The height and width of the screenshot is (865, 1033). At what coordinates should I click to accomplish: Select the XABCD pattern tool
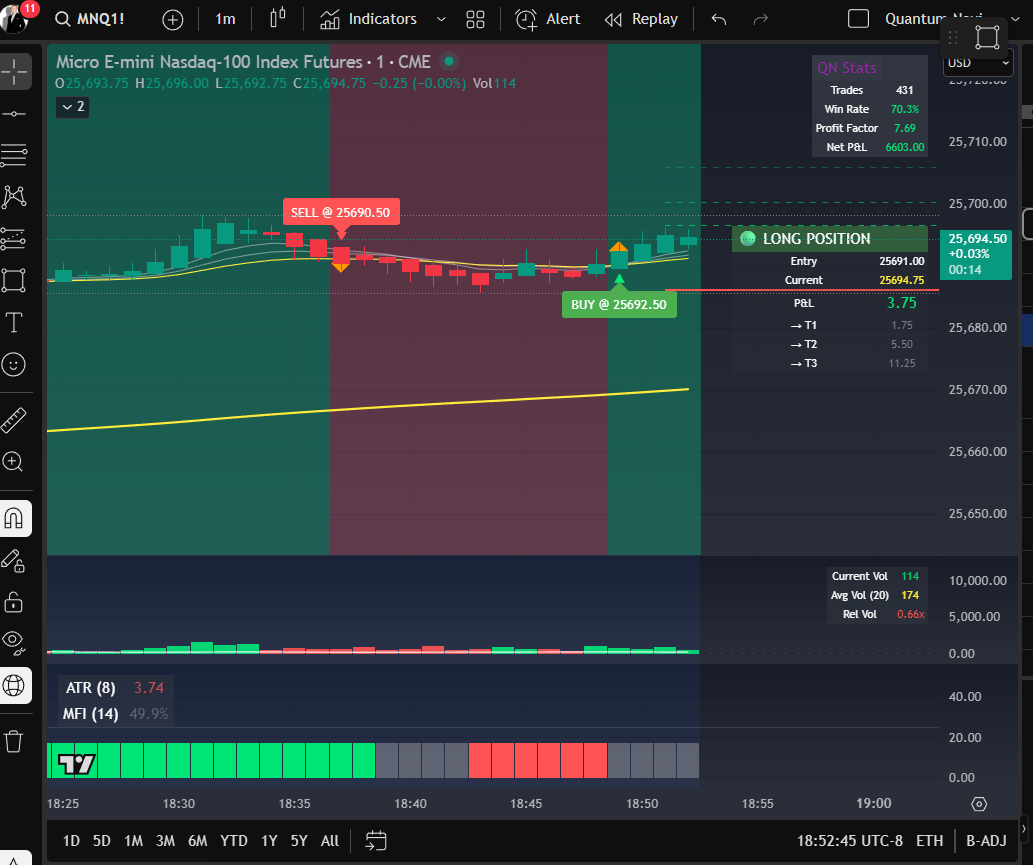(15, 197)
